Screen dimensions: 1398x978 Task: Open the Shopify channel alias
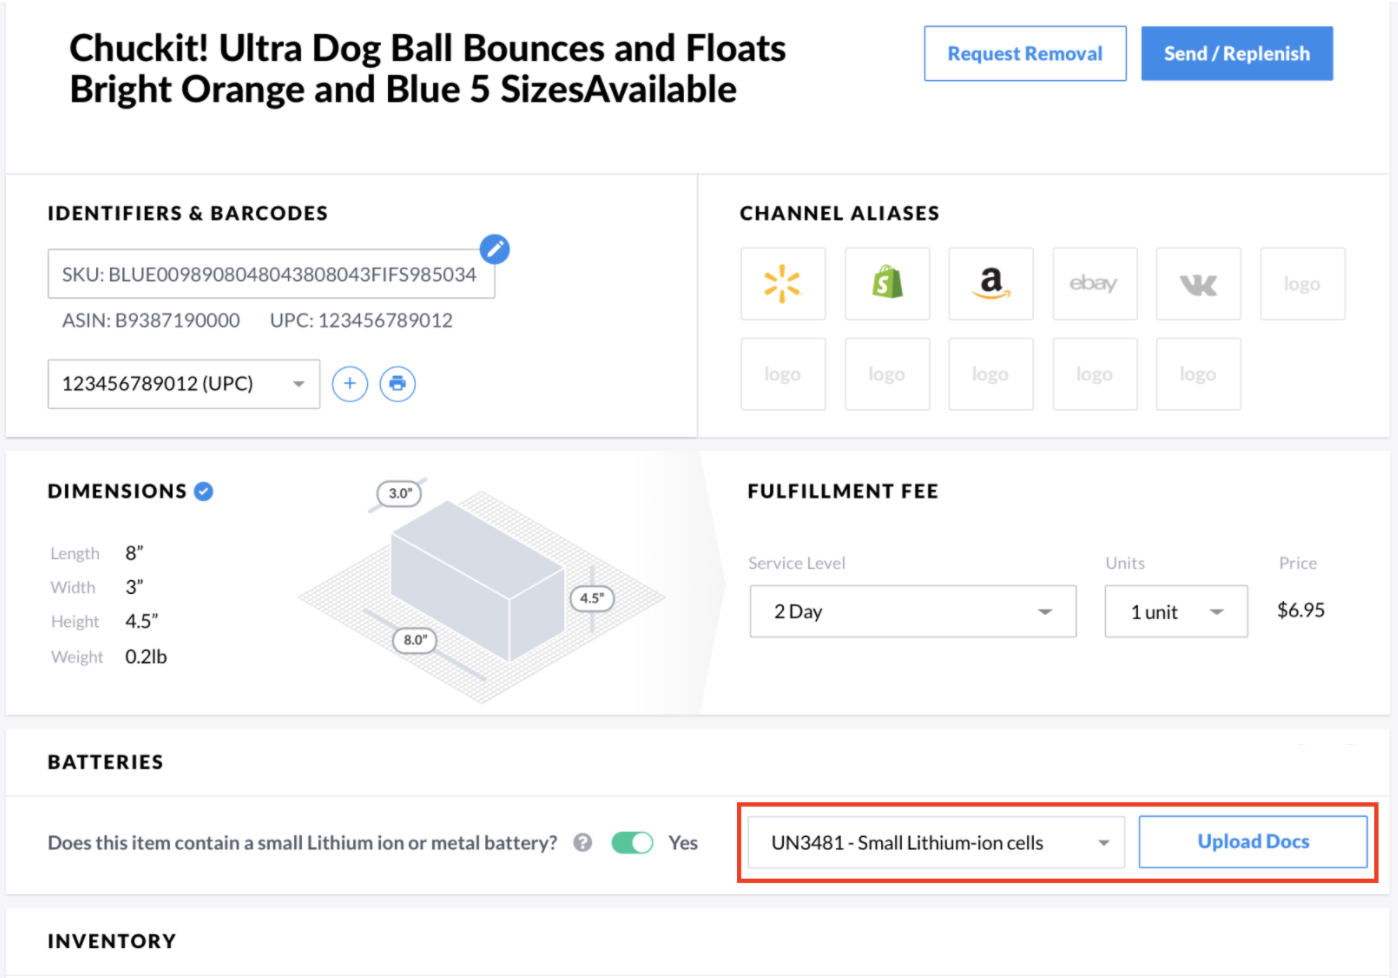click(x=887, y=284)
